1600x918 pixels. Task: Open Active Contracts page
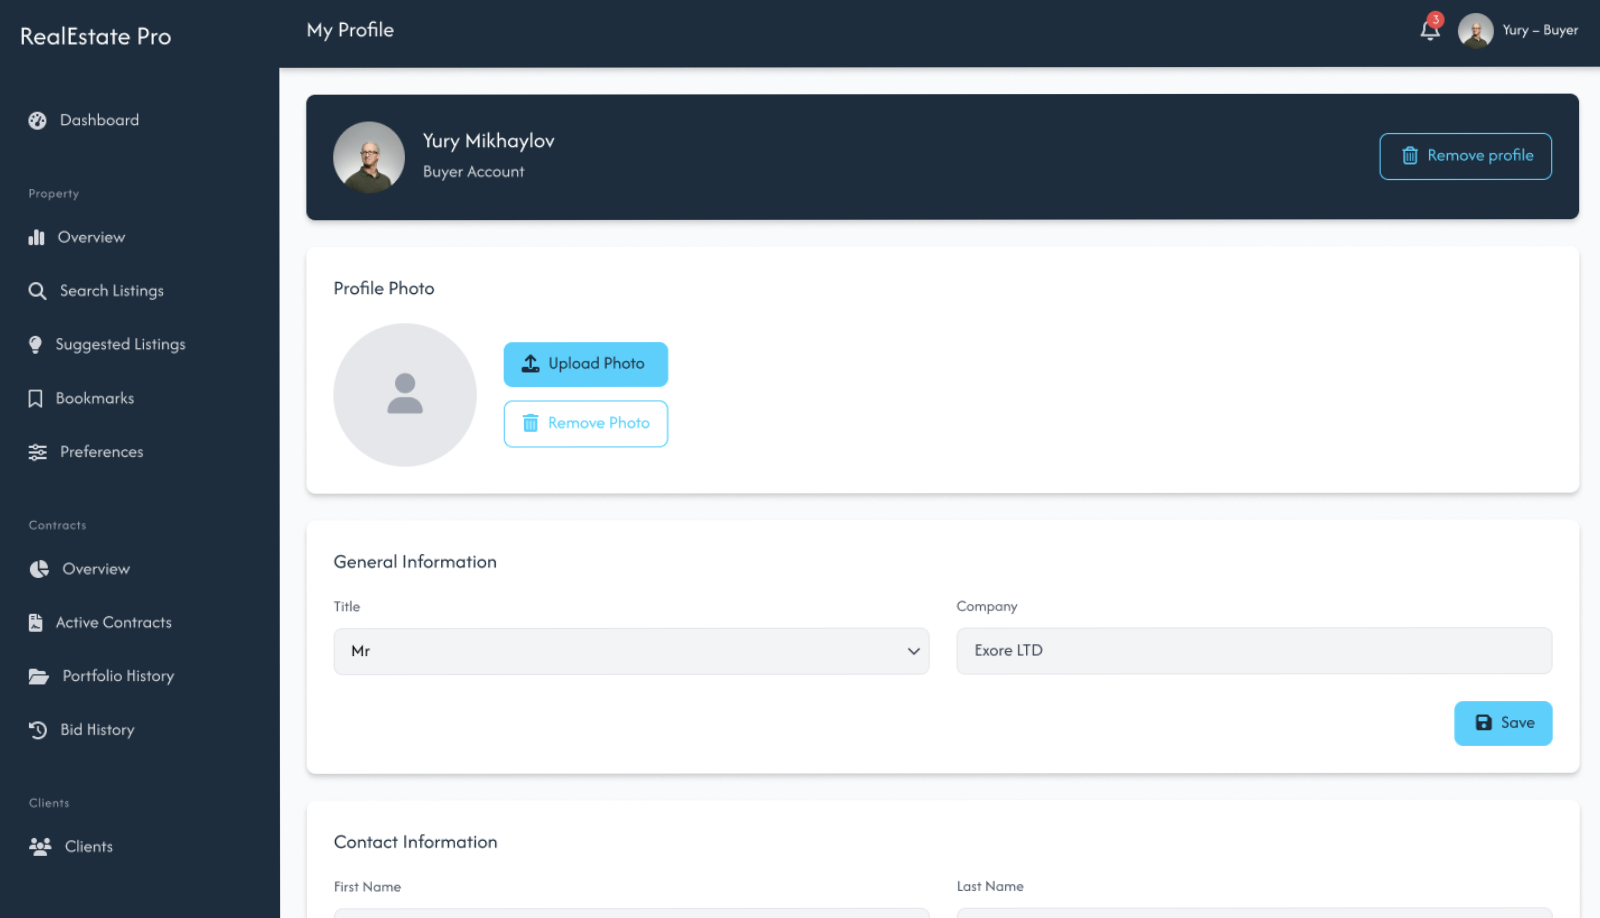[113, 622]
